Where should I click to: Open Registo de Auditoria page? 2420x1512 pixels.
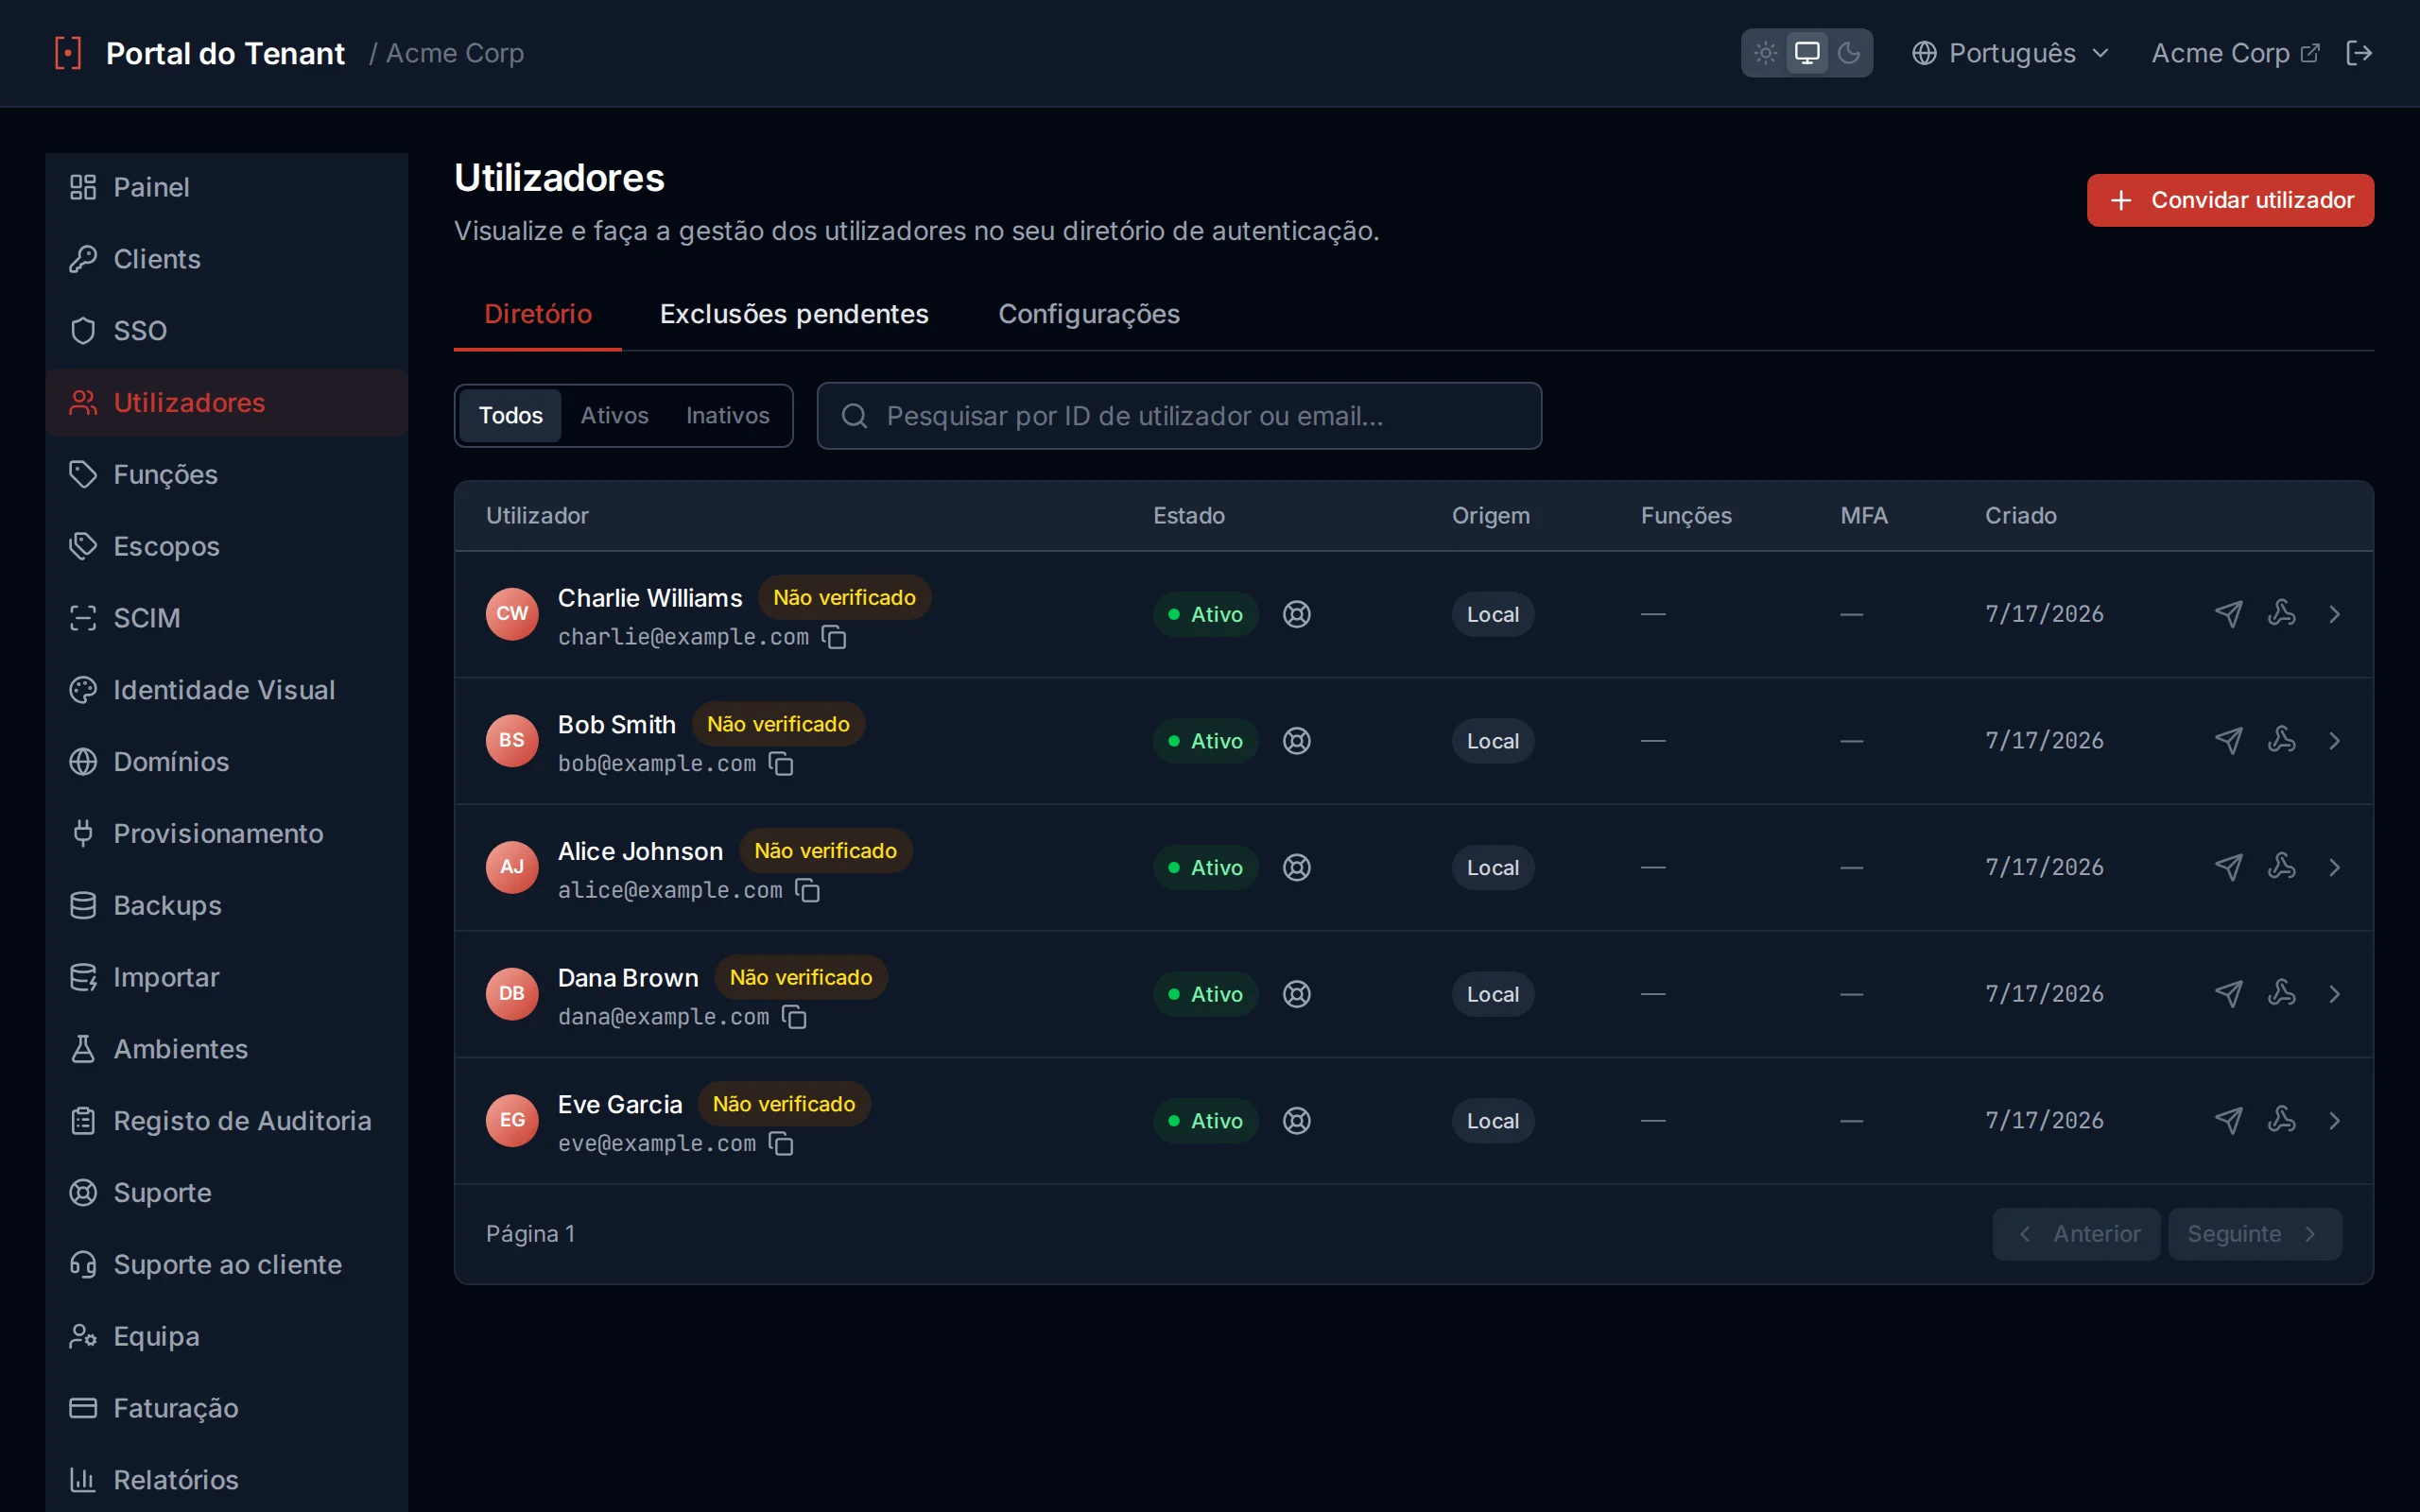point(227,1121)
